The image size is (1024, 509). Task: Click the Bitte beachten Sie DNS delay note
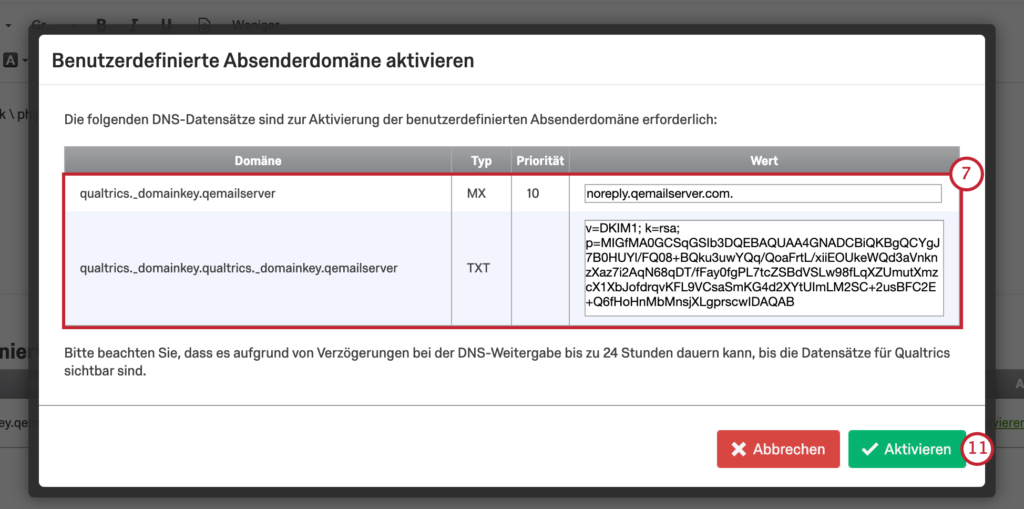[x=507, y=363]
